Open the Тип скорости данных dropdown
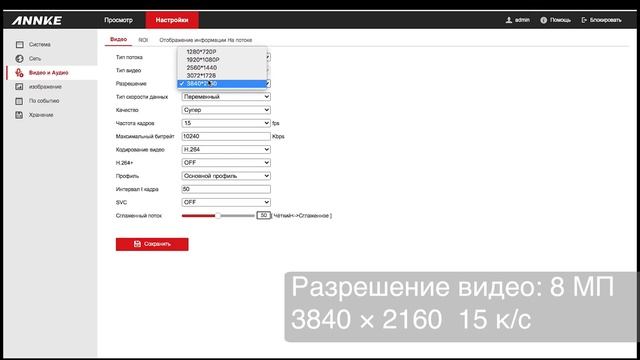This screenshot has height=360, width=640. tap(226, 97)
